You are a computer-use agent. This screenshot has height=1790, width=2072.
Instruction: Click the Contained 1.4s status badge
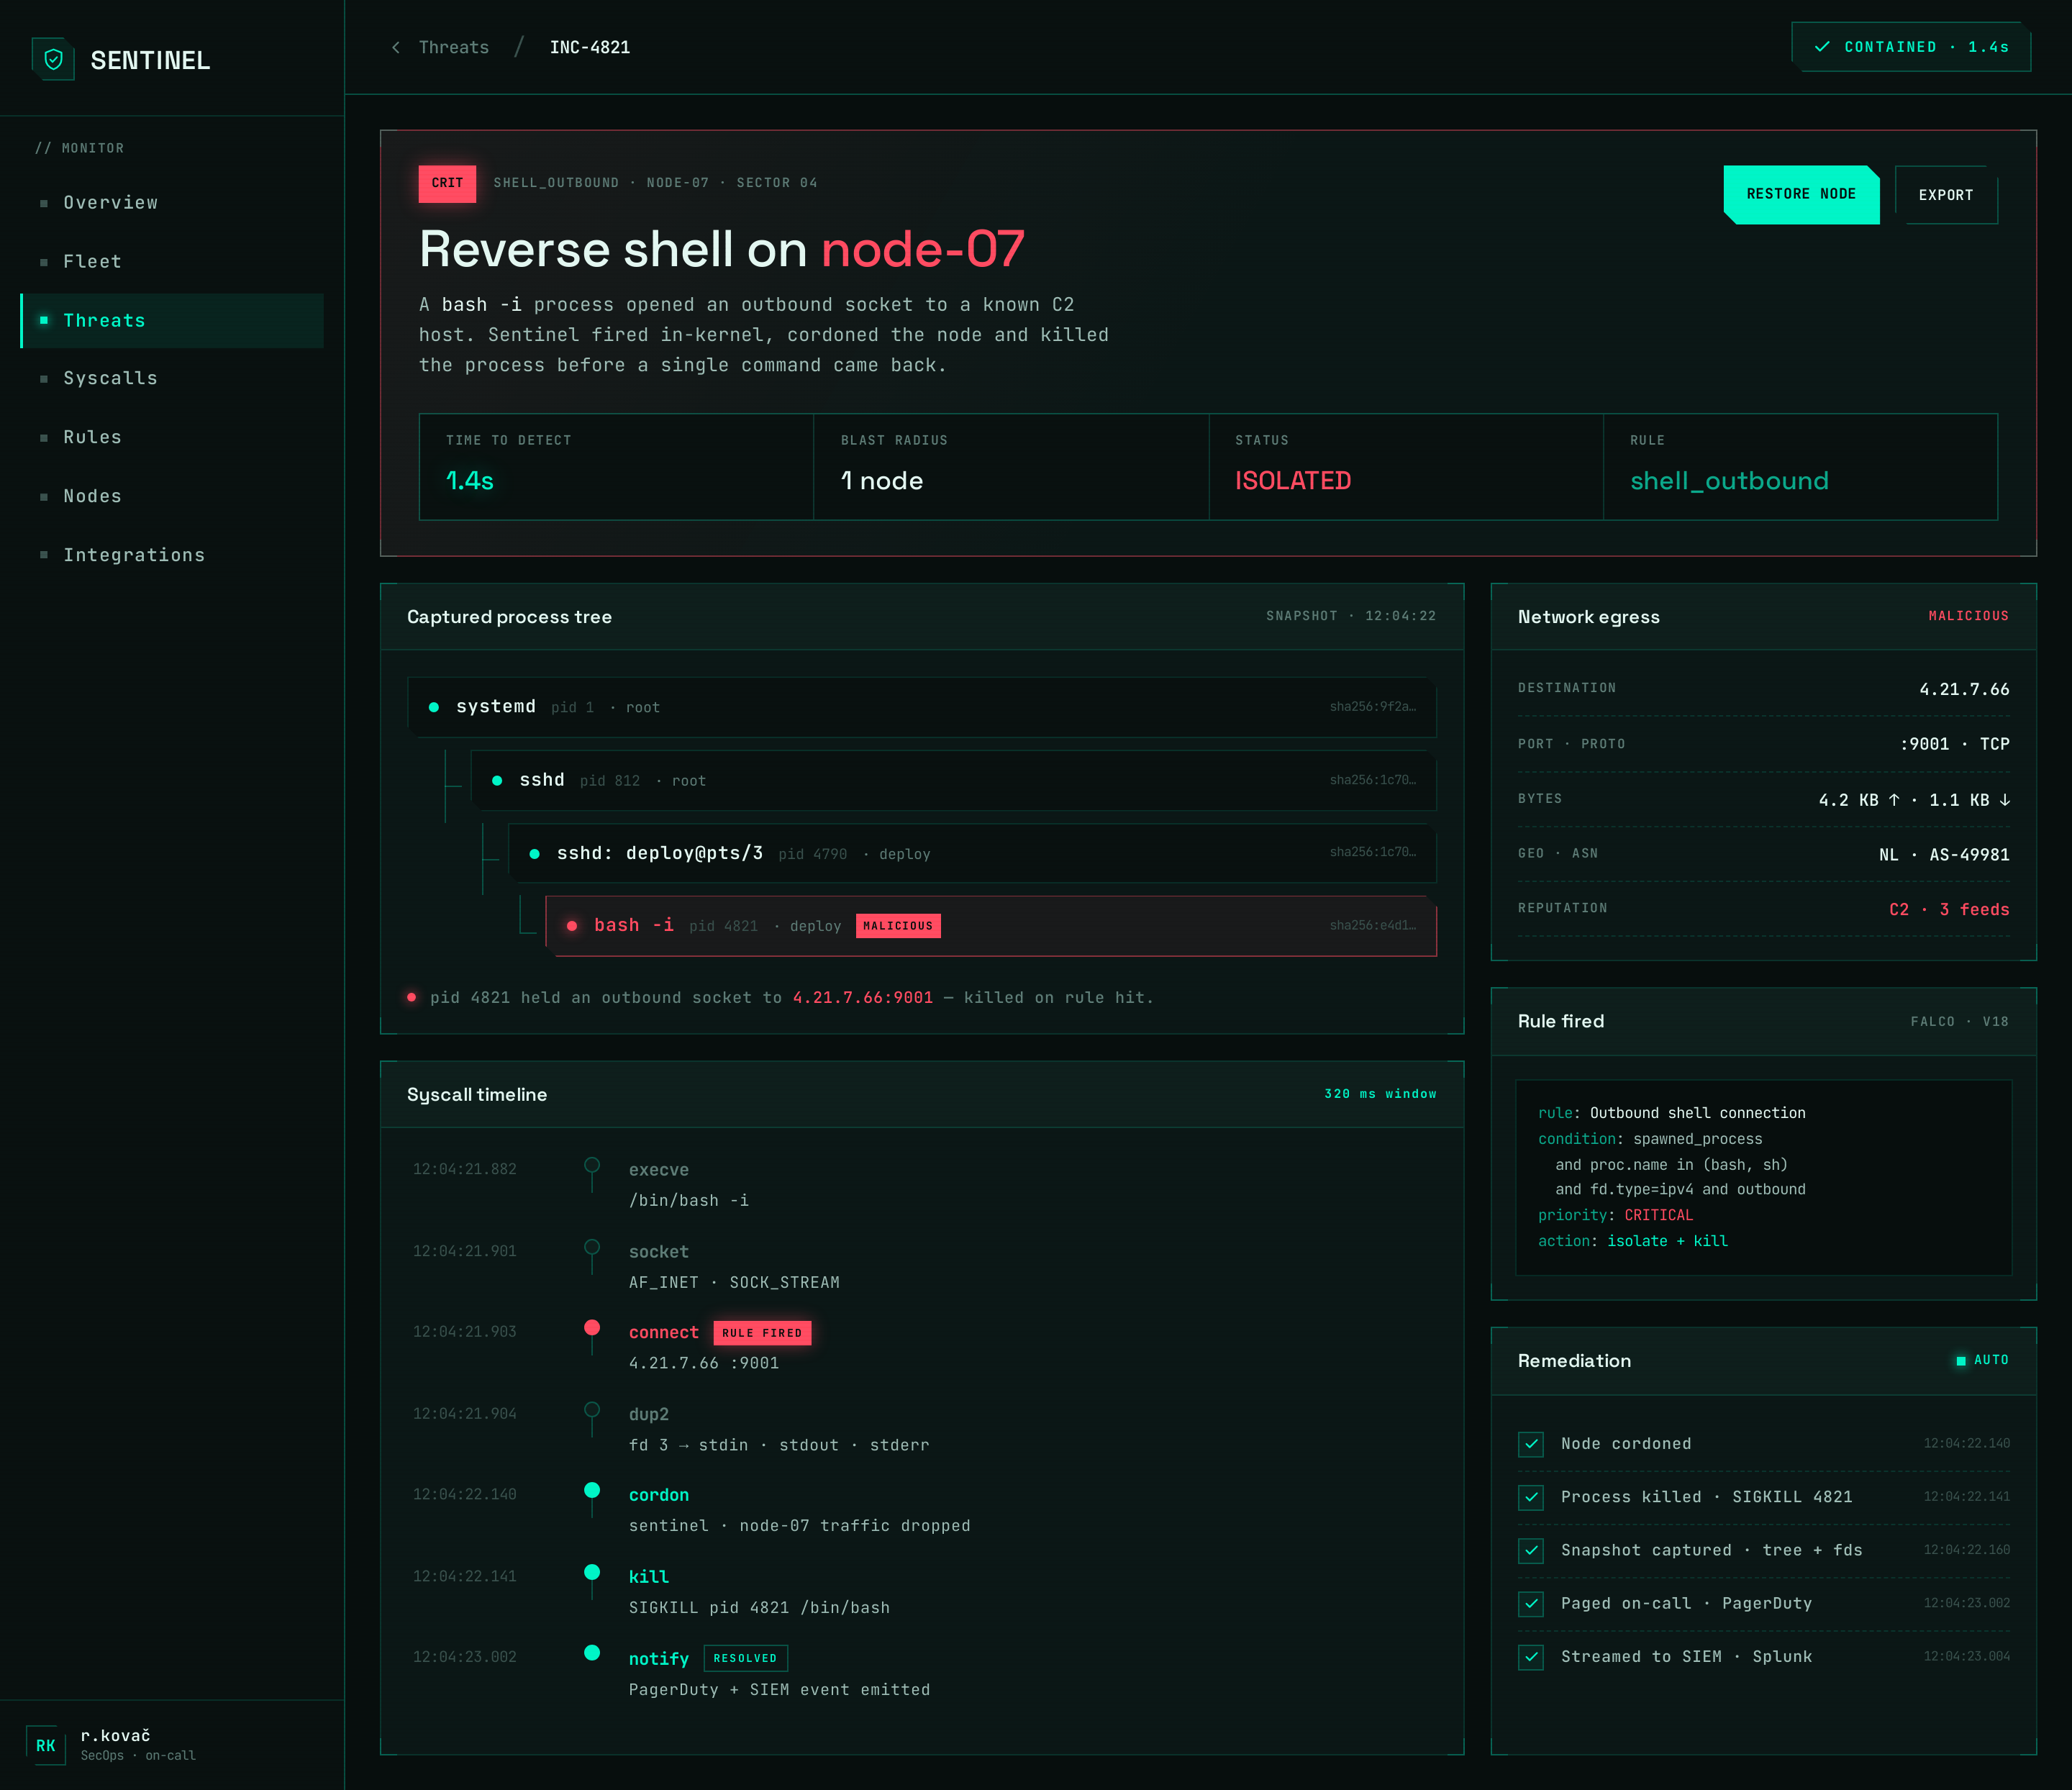(1911, 47)
